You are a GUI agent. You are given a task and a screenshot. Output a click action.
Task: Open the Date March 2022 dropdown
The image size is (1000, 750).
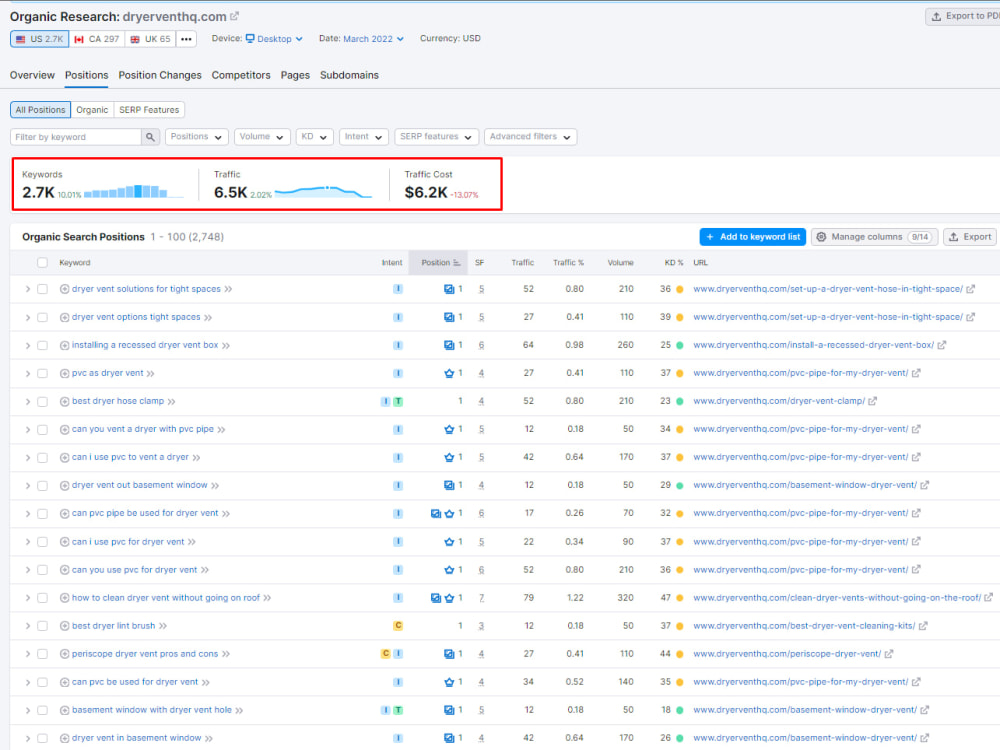pos(373,39)
